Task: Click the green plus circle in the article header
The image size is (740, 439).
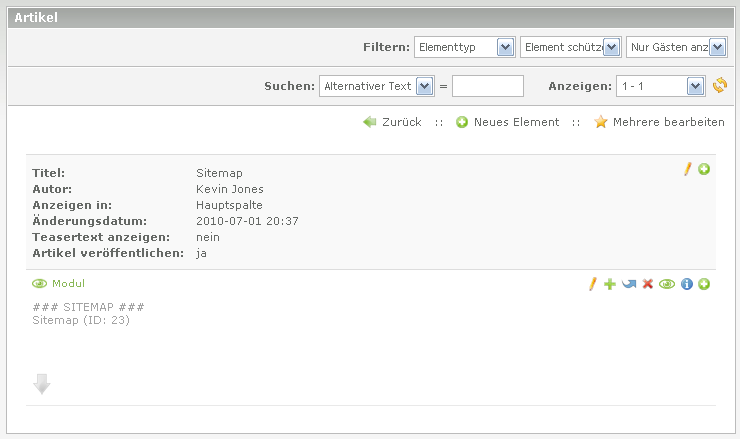Action: pos(704,169)
